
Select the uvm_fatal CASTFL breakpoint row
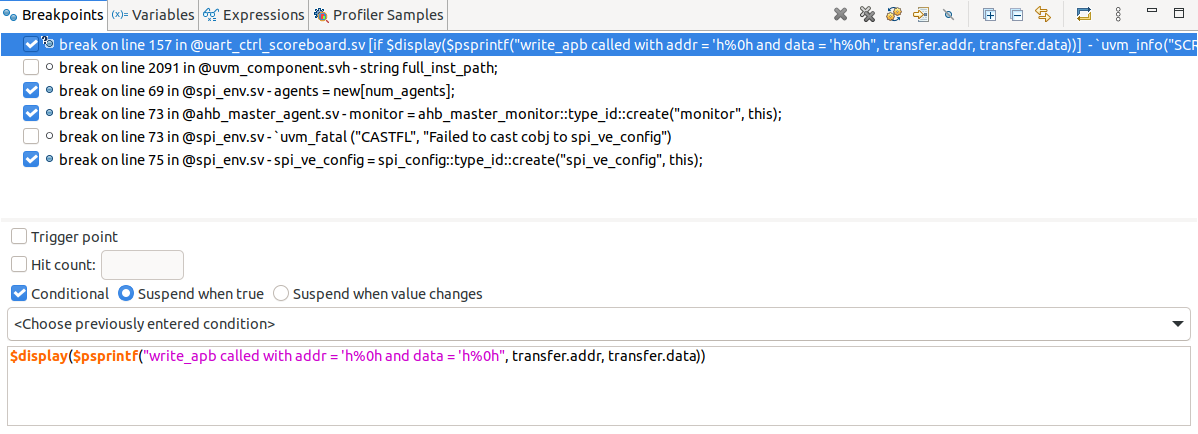[599, 136]
